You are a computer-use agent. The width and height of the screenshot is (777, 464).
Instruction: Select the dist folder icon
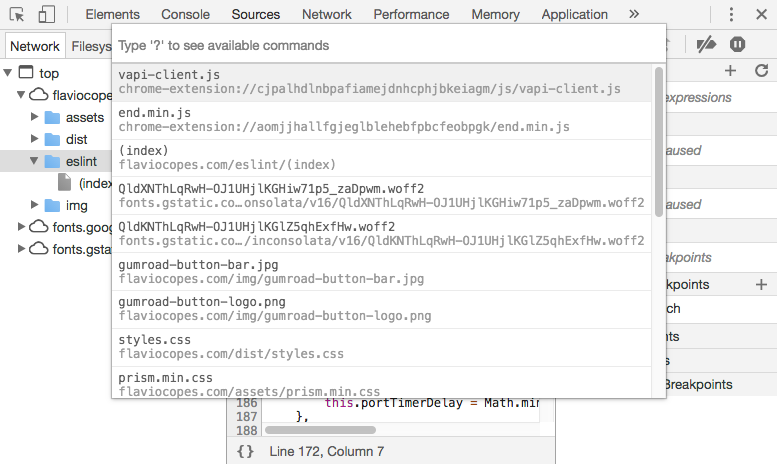click(52, 139)
